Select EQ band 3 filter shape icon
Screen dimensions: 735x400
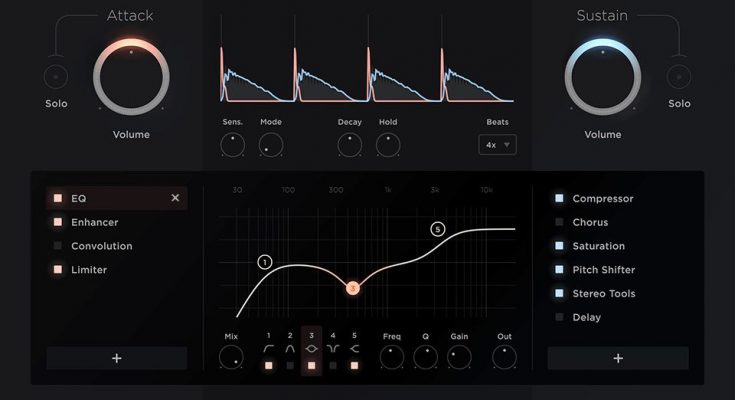(x=311, y=349)
